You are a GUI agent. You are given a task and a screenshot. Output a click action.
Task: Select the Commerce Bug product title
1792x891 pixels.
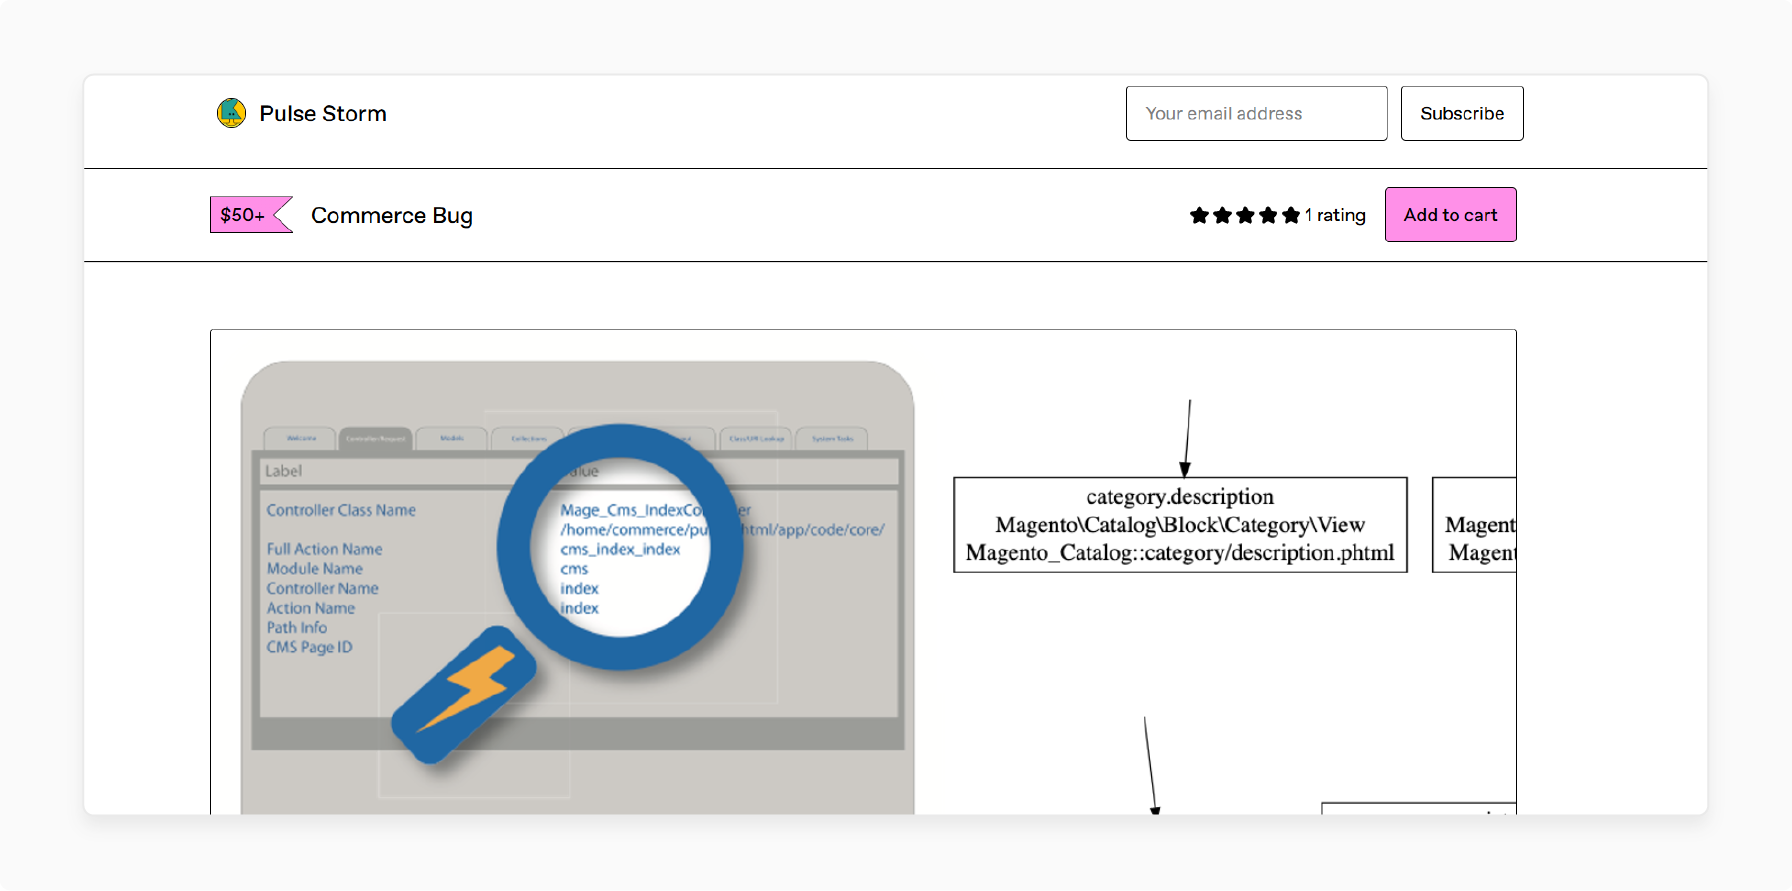coord(392,215)
